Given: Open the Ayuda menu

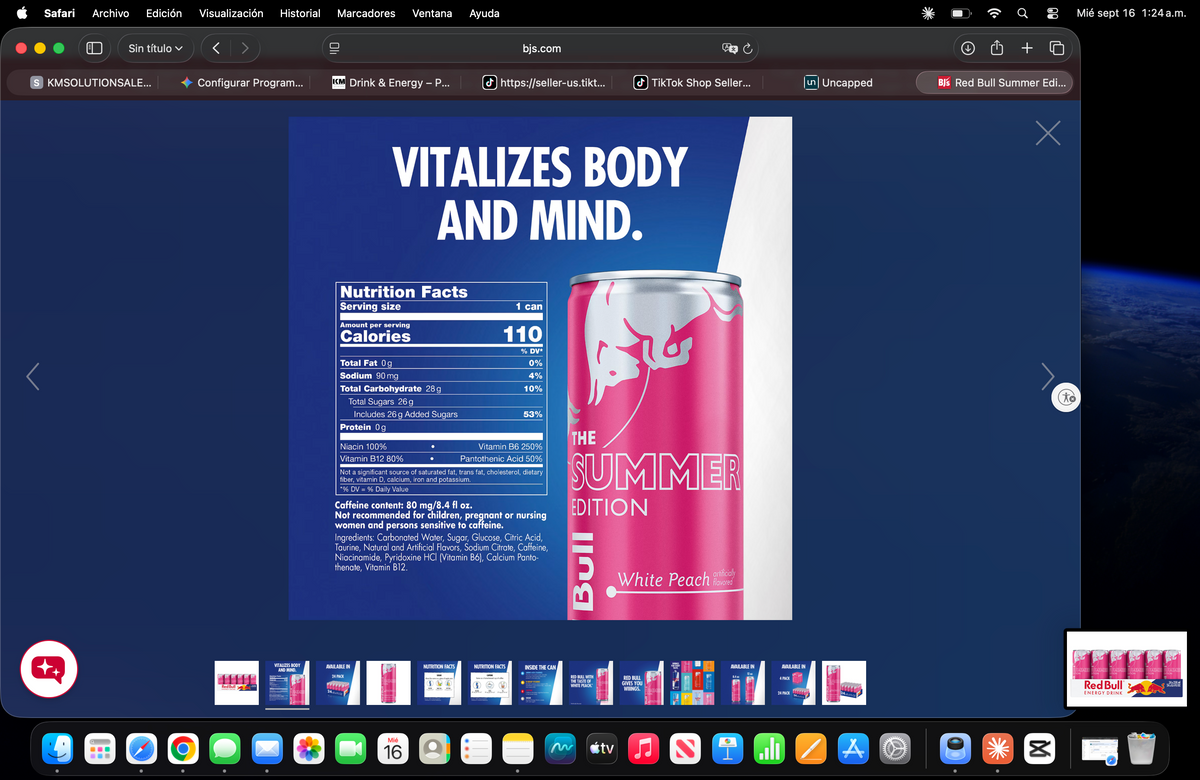Looking at the screenshot, I should click(484, 13).
